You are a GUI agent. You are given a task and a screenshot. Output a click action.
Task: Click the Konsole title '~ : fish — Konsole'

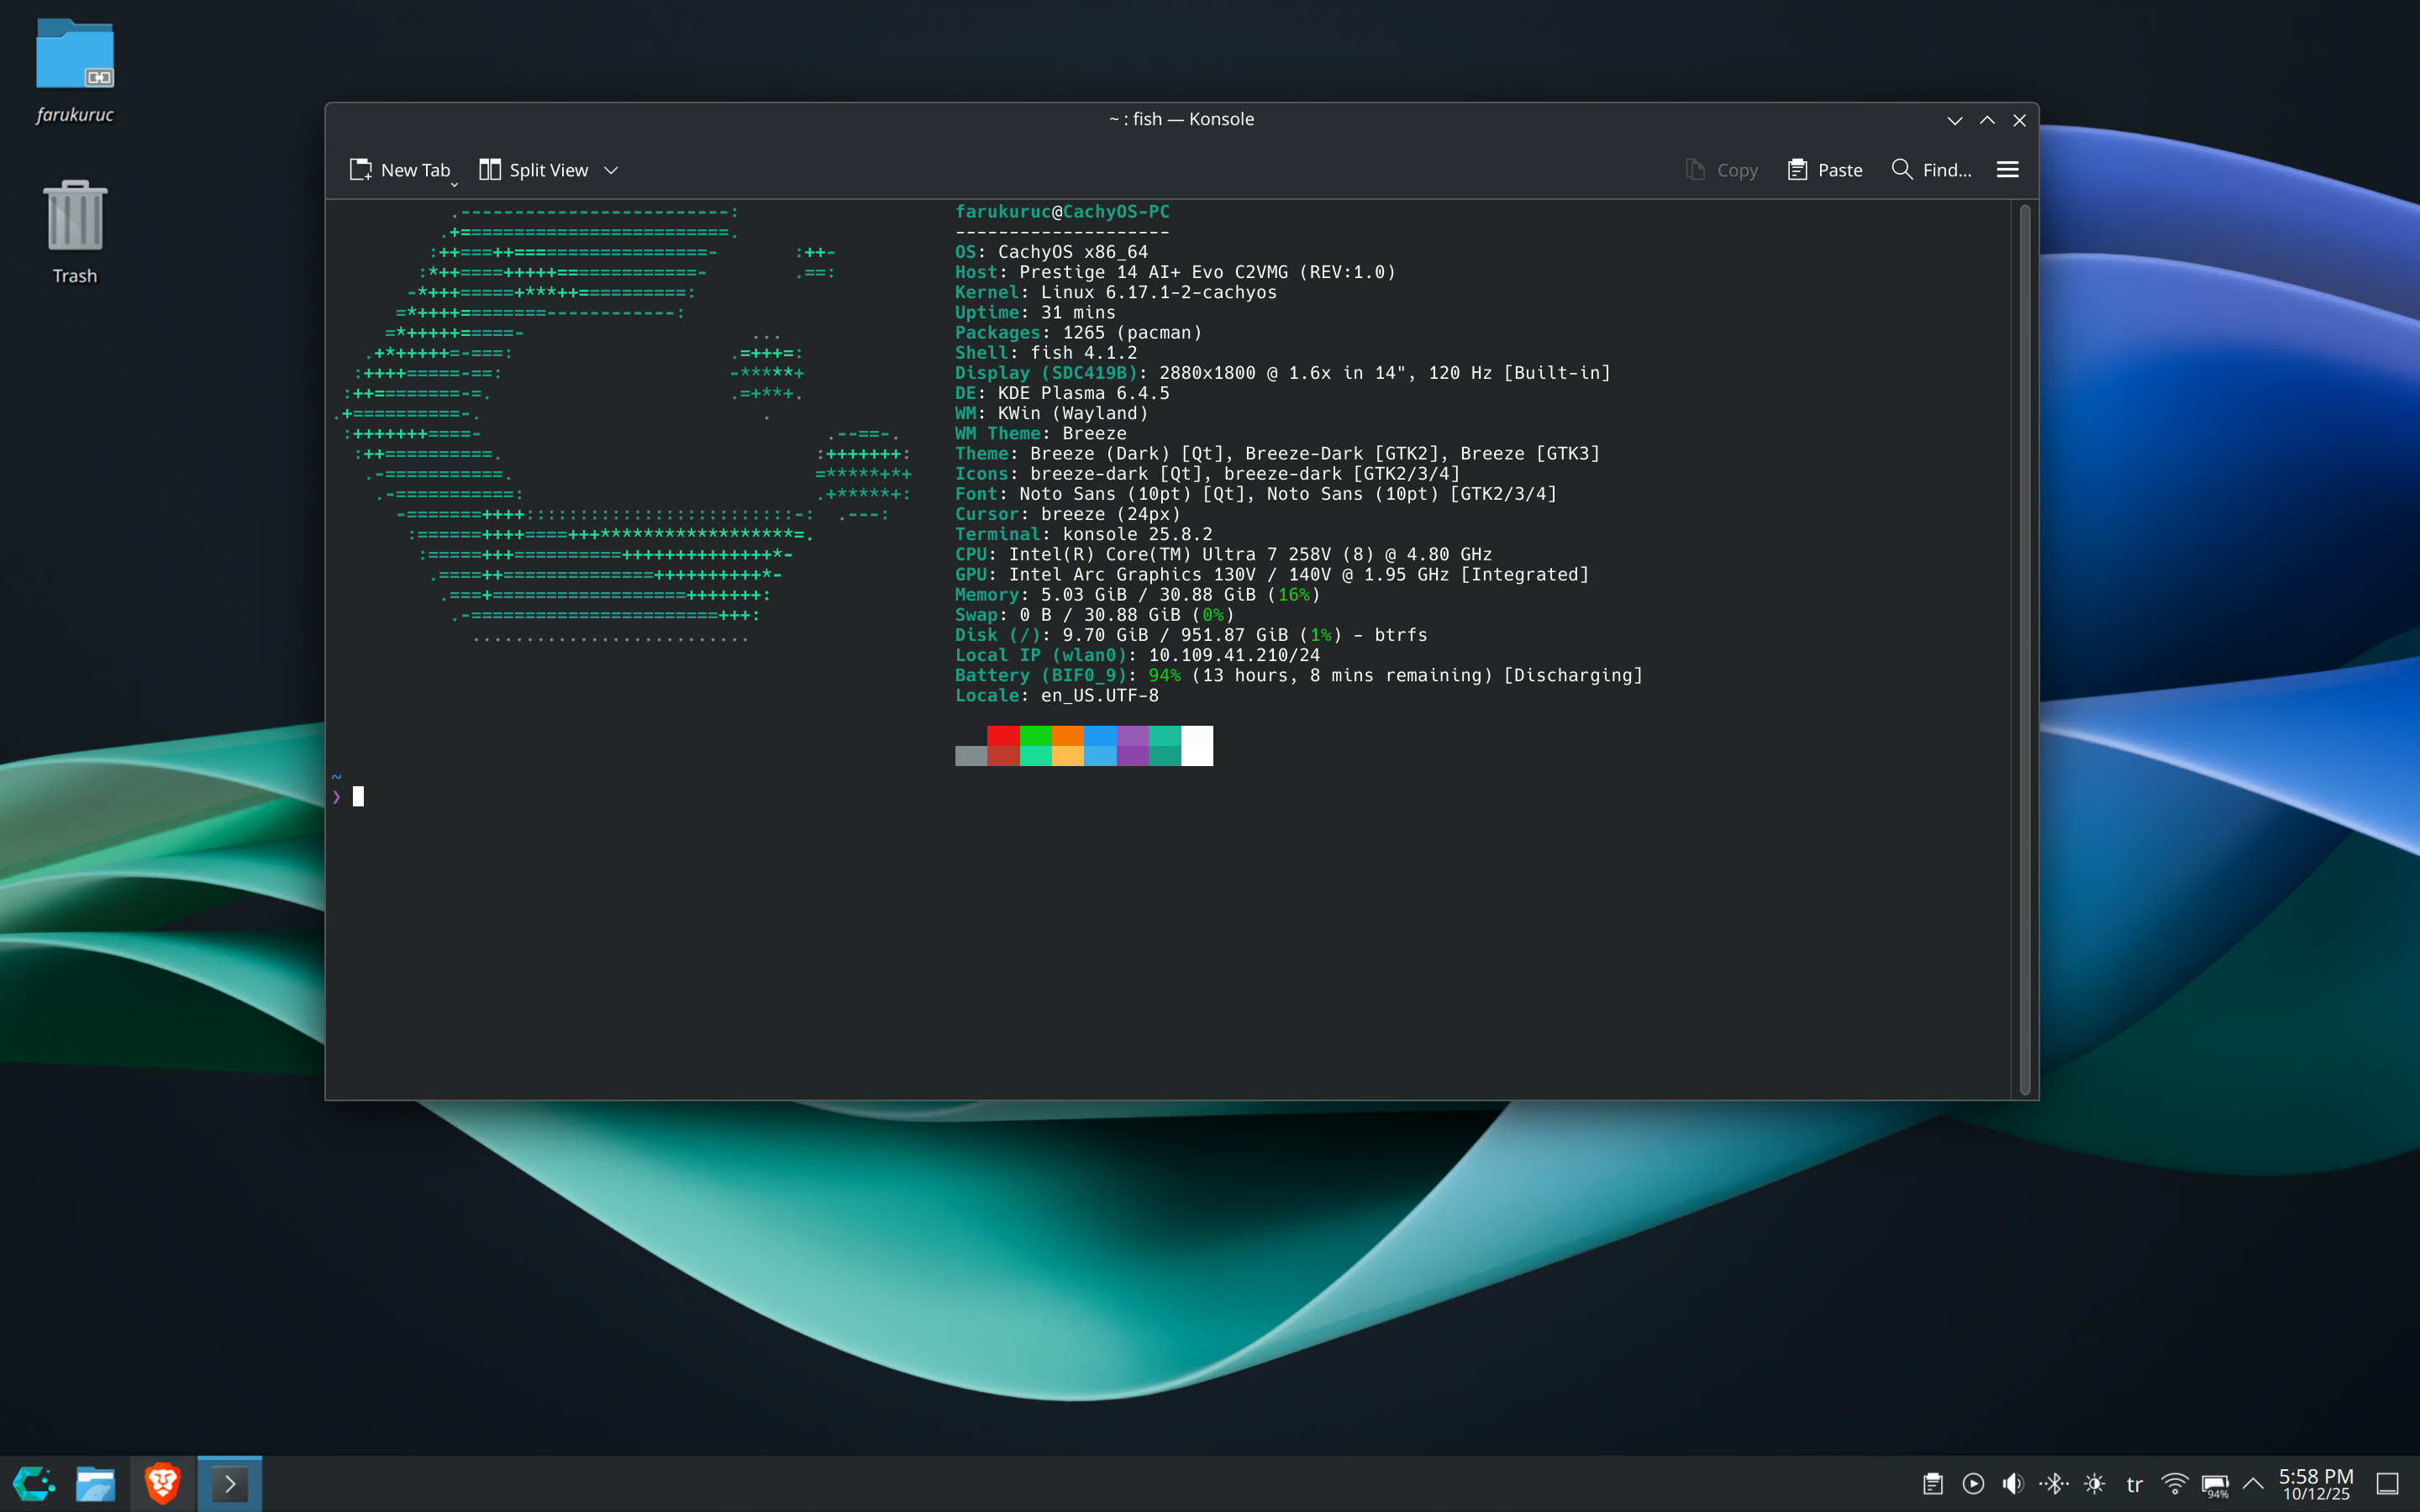pos(1181,119)
